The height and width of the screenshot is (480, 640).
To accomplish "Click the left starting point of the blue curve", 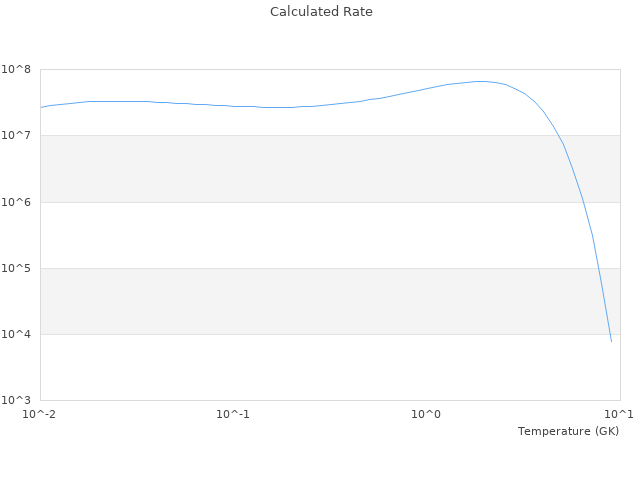I will (x=41, y=107).
